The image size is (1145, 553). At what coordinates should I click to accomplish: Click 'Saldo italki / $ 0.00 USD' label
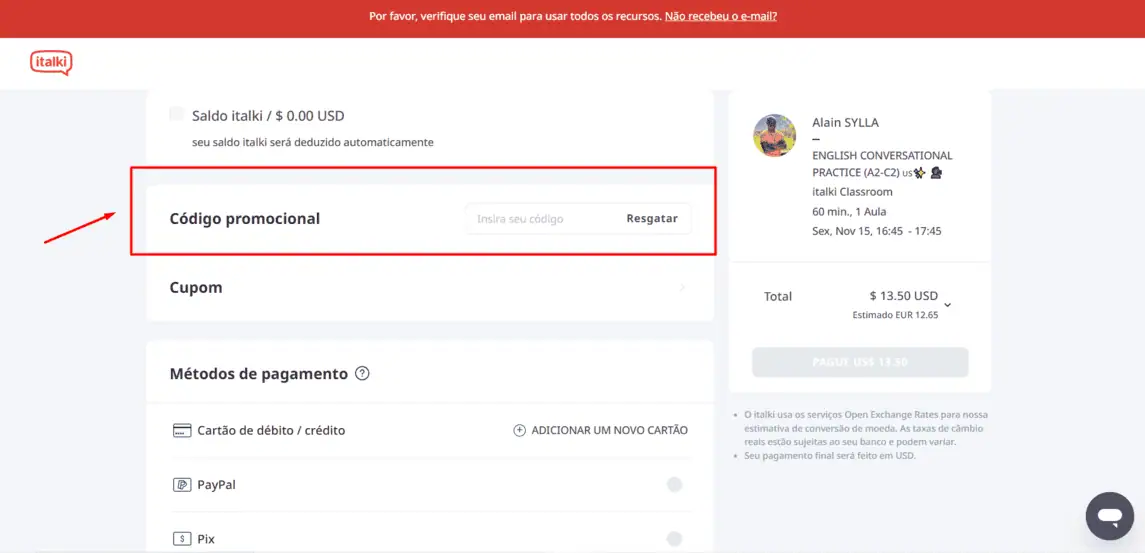(268, 115)
